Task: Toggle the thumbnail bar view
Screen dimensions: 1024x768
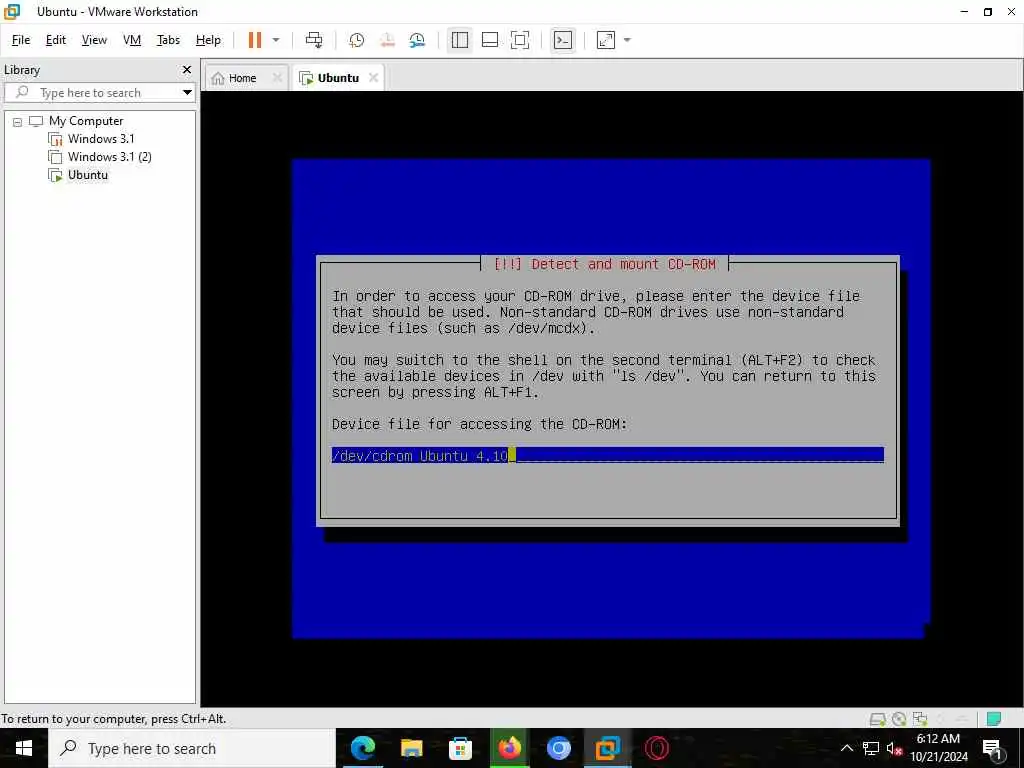Action: pyautogui.click(x=490, y=40)
